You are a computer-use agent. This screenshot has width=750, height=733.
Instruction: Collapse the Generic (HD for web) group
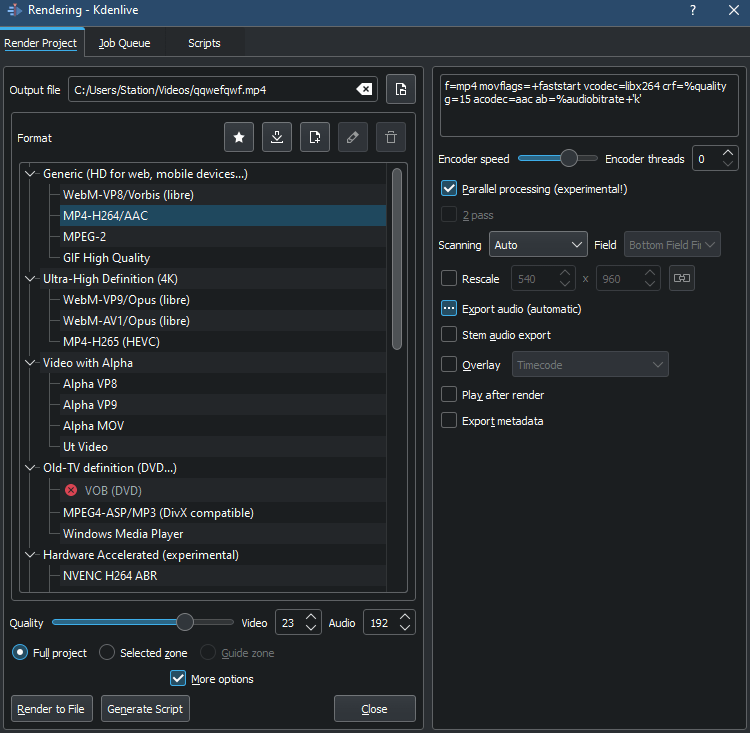(31, 173)
